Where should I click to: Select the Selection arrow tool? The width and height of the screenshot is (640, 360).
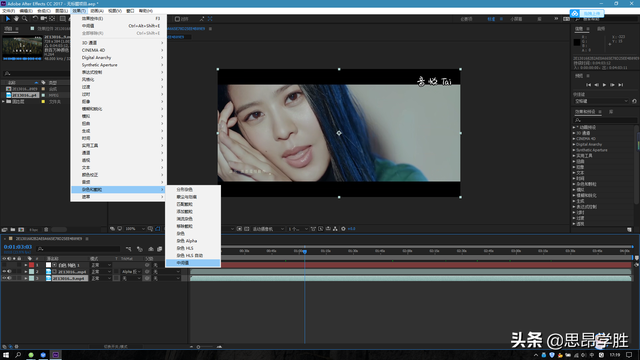pyautogui.click(x=8, y=19)
